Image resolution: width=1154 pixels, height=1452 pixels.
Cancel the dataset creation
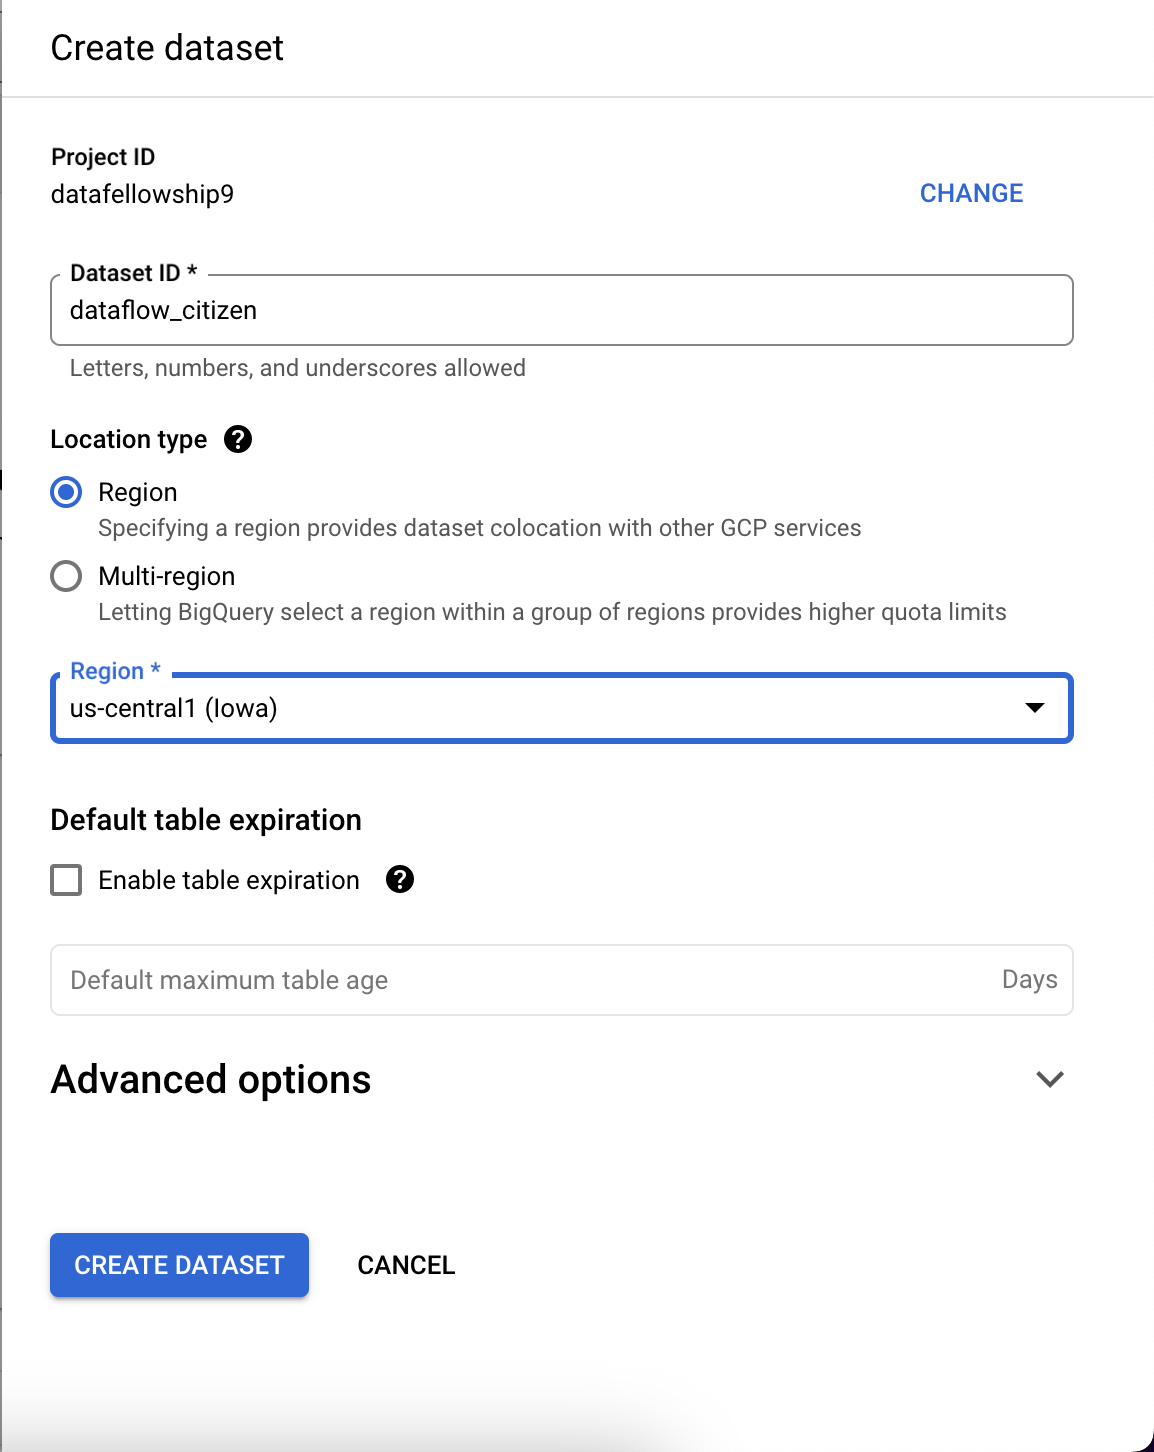[x=405, y=1265]
